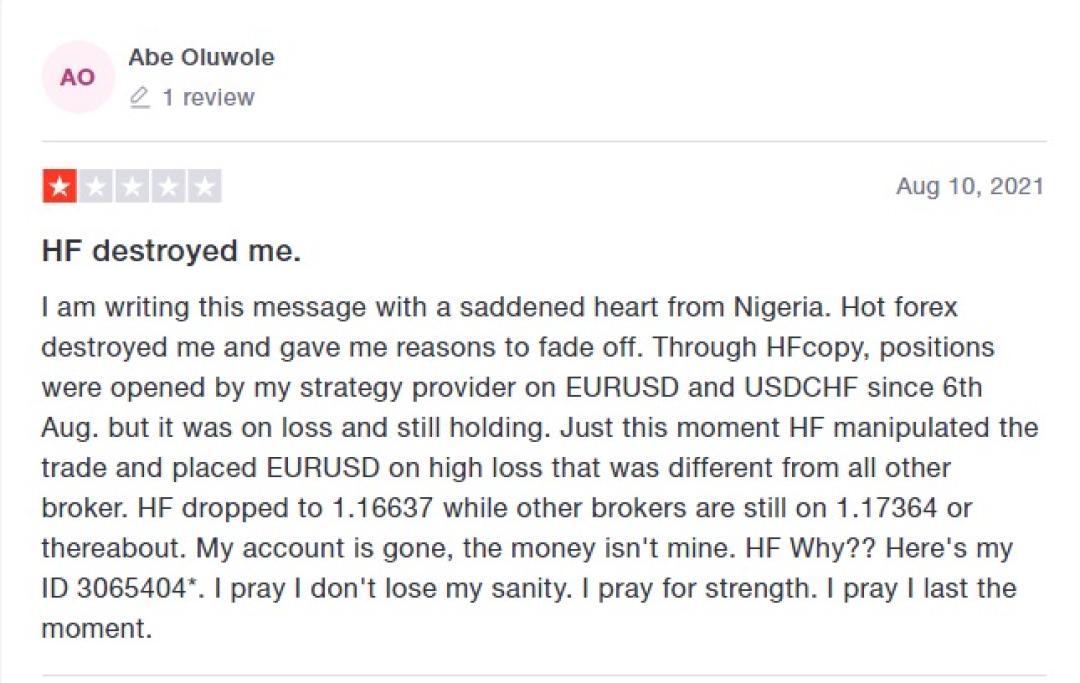Open the "HF destroyed me." review title
Image resolution: width=1080 pixels, height=683 pixels.
pos(171,251)
